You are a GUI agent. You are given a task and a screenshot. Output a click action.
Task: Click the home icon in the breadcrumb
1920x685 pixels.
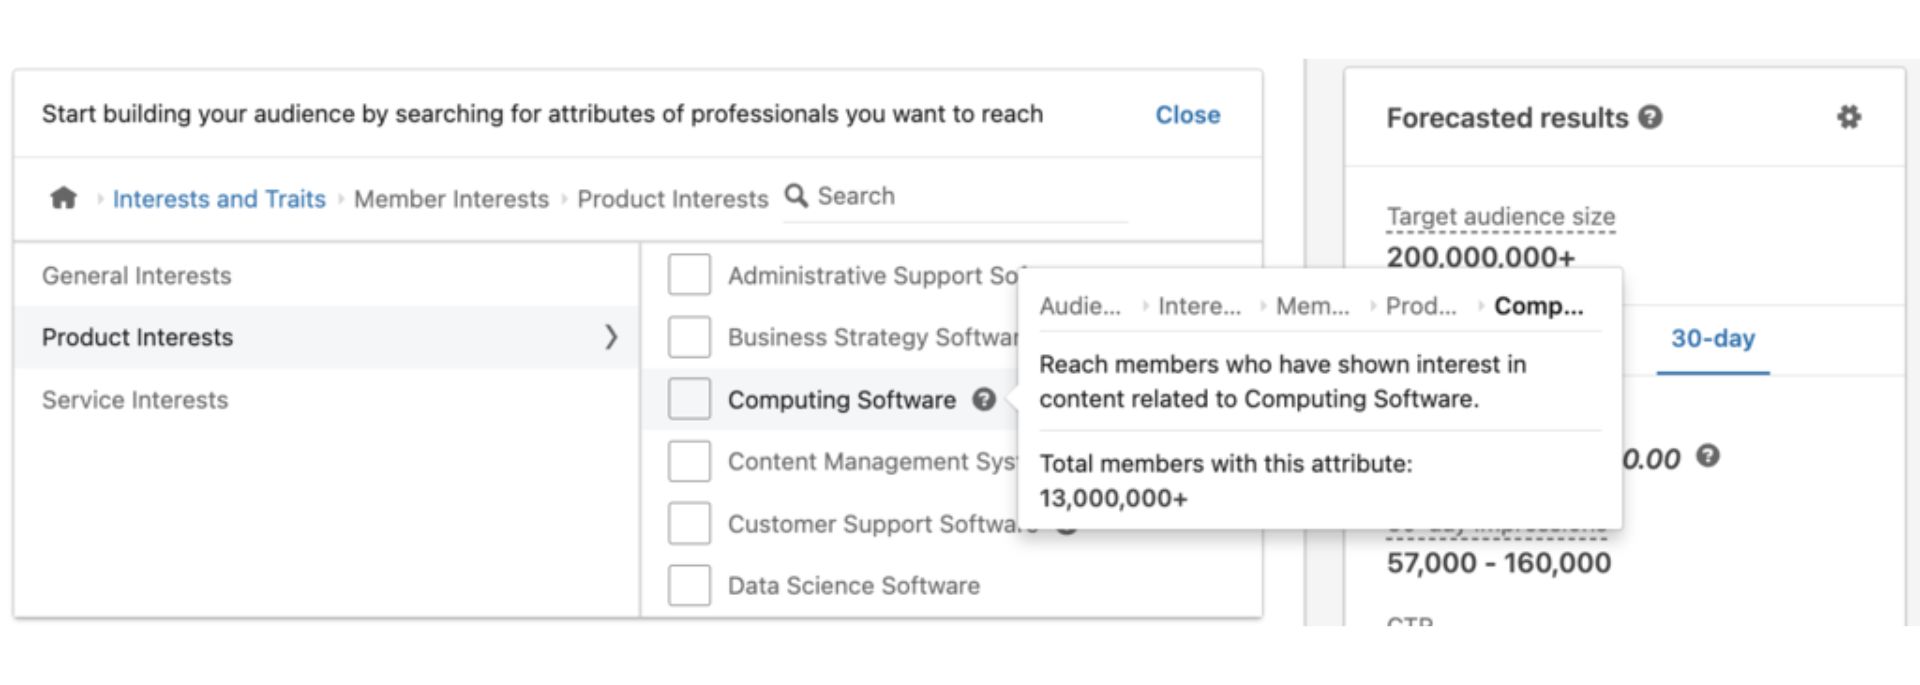(63, 198)
